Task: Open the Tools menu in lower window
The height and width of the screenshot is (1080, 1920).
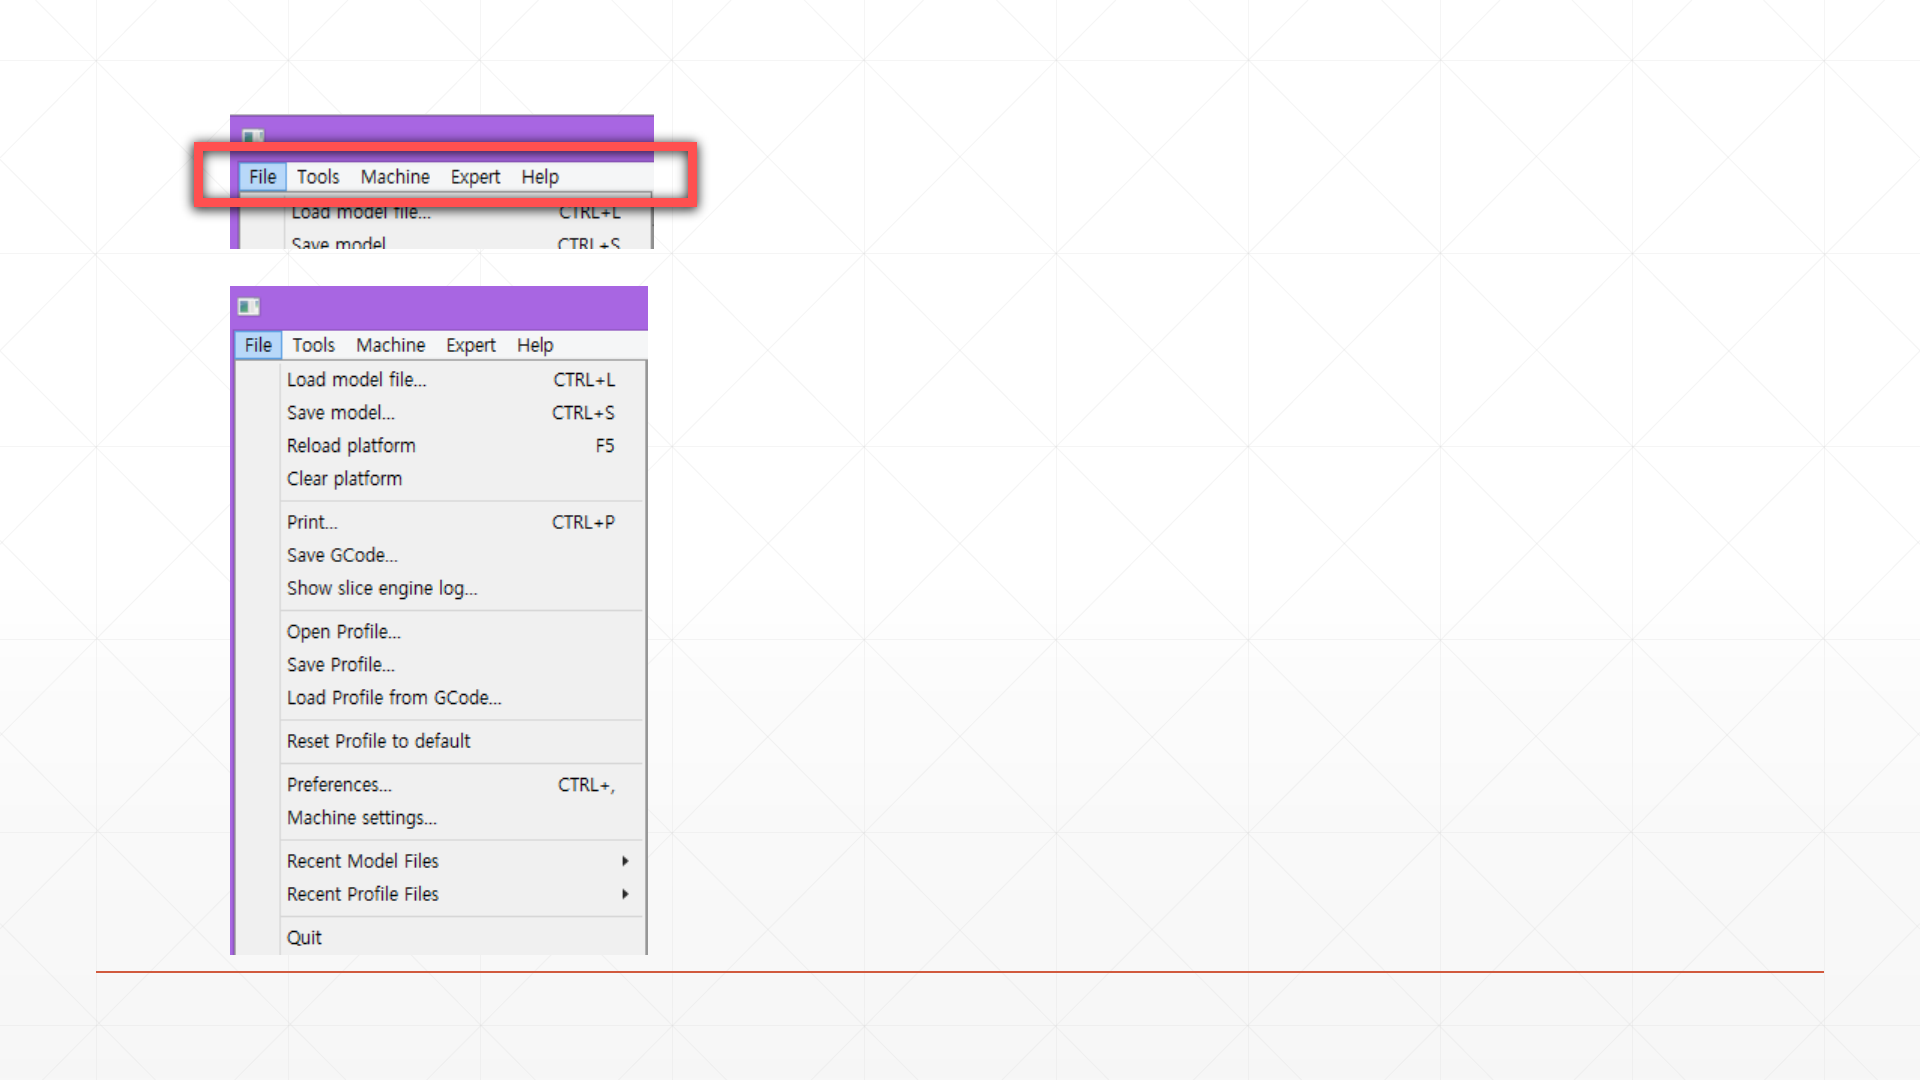Action: [313, 345]
